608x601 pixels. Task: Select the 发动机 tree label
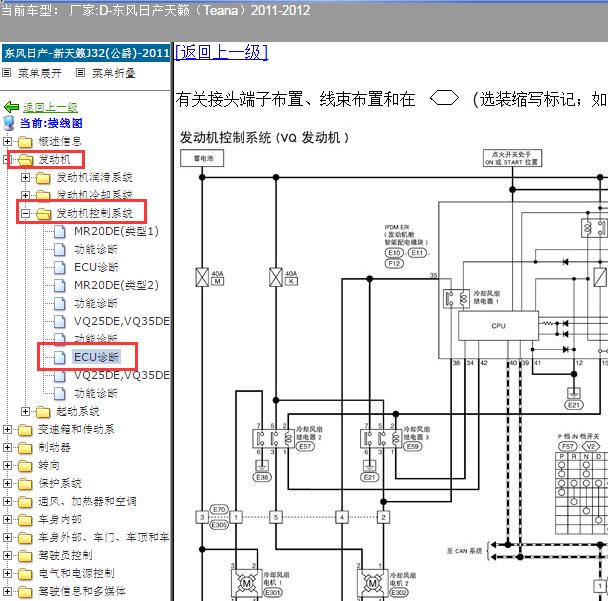(x=54, y=159)
